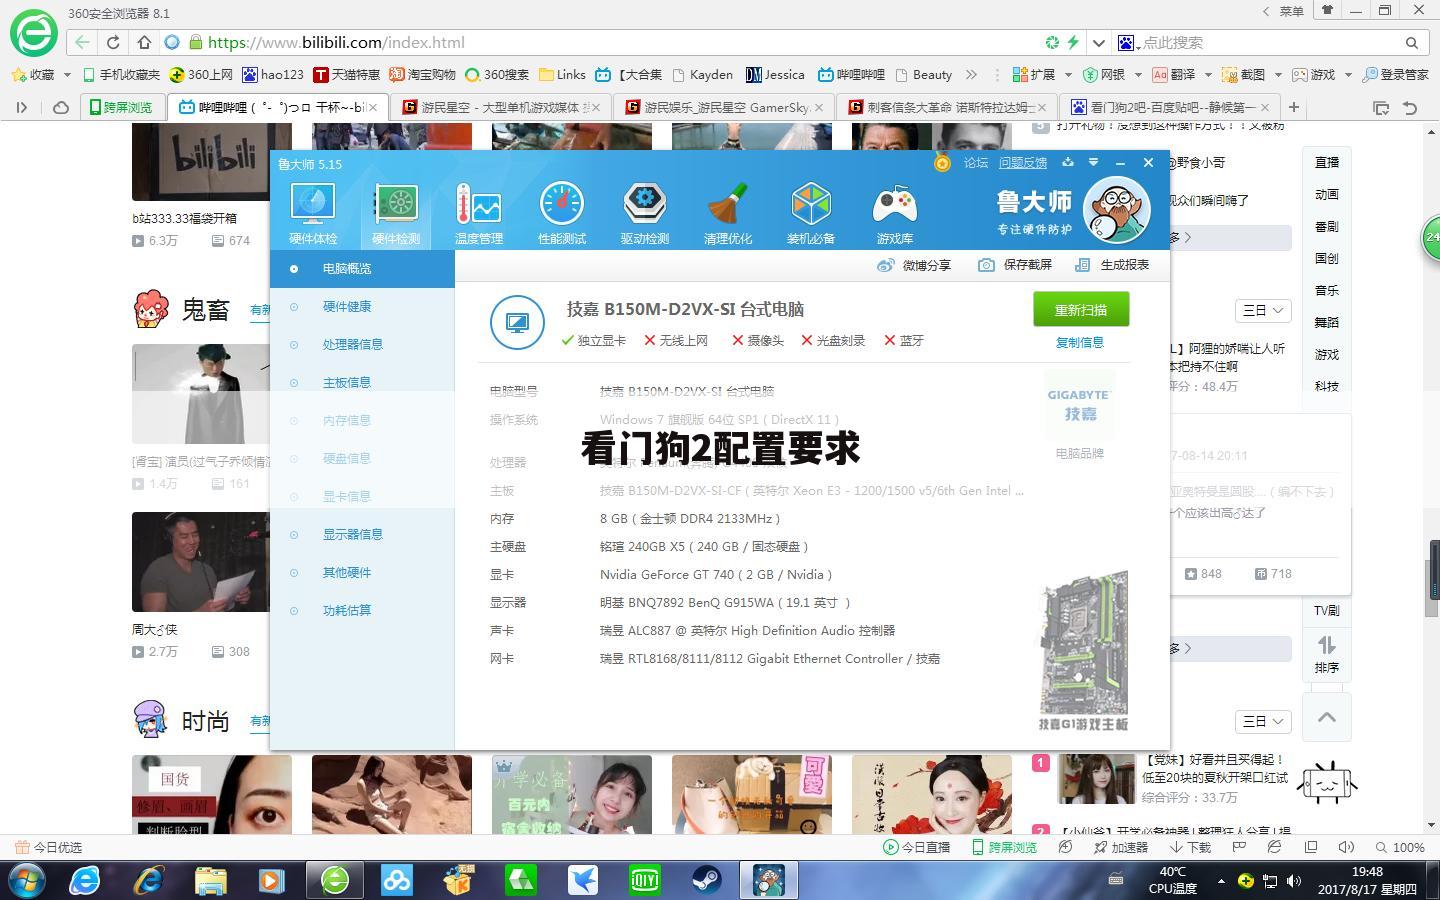Open 三日 dropdown in 时尚 section
This screenshot has height=900, width=1440.
1262,721
